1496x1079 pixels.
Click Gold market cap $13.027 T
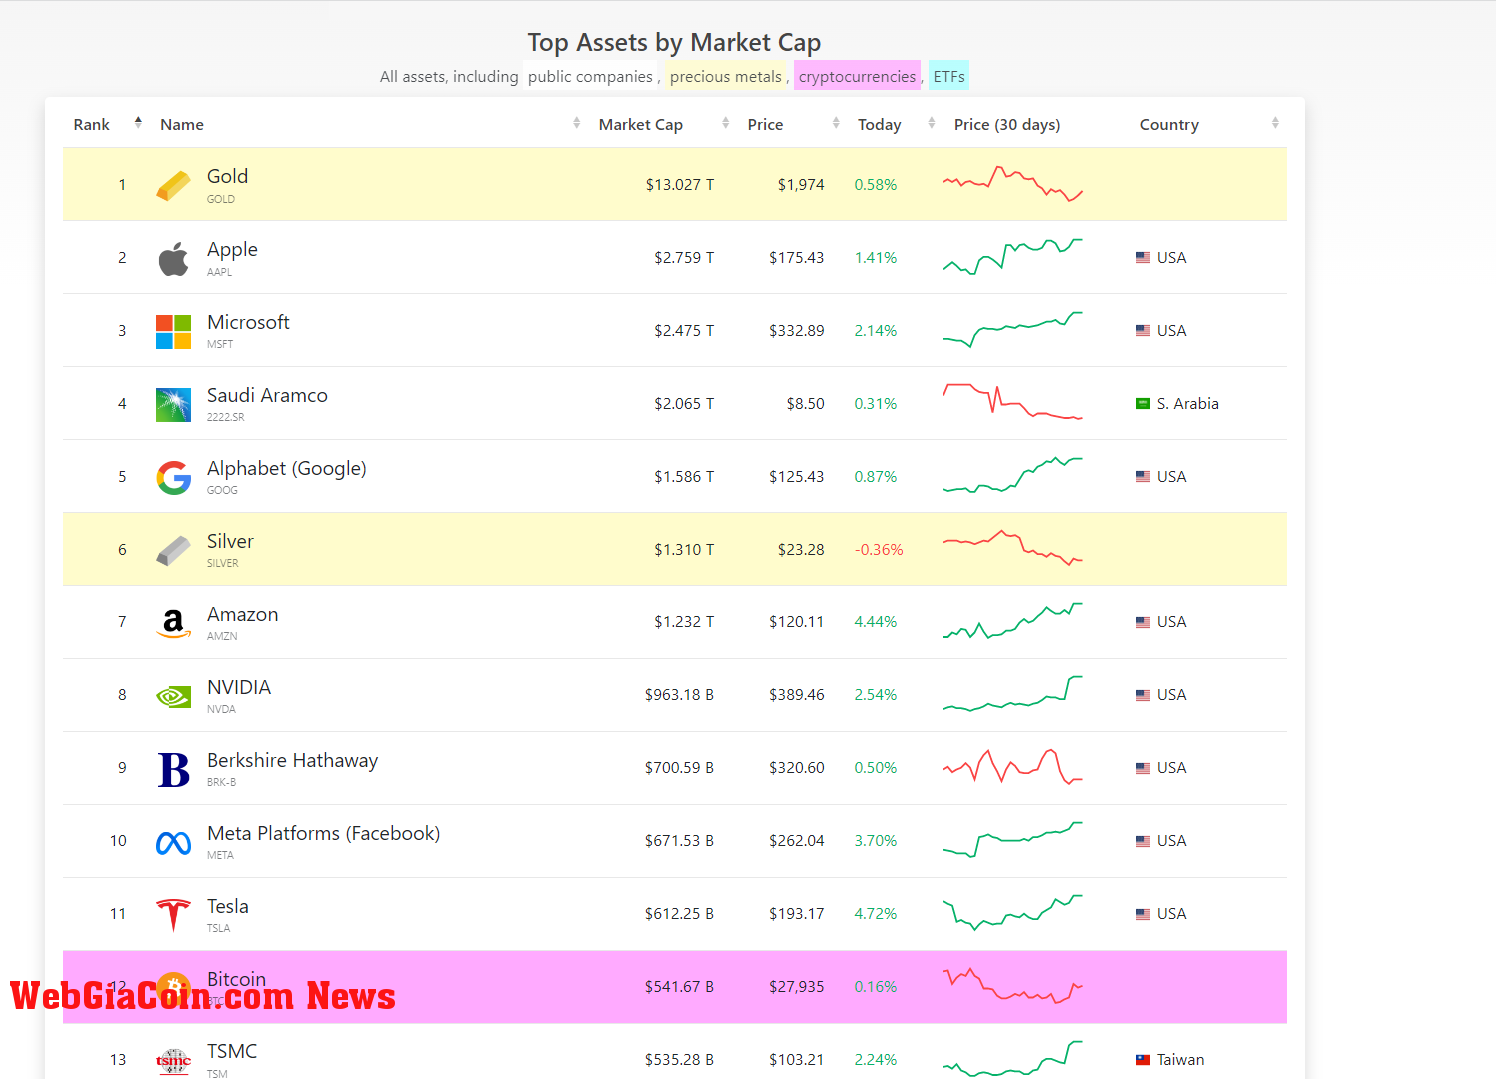pyautogui.click(x=680, y=184)
